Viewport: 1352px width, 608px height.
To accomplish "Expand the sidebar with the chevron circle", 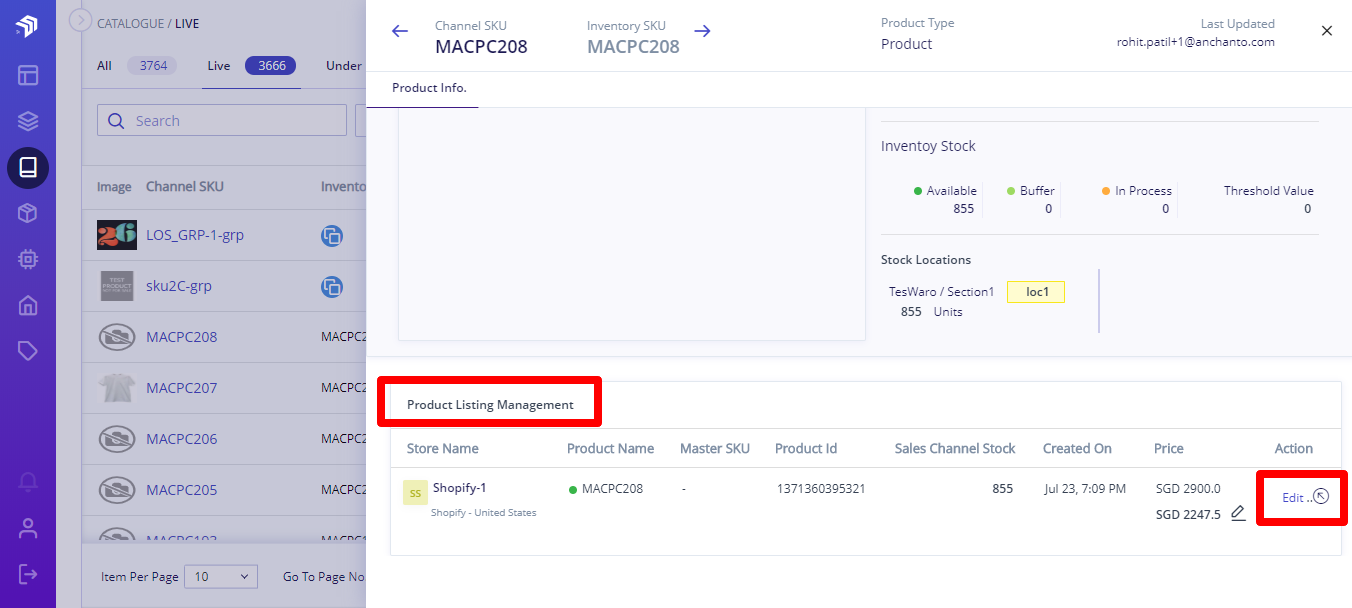I will coord(81,20).
